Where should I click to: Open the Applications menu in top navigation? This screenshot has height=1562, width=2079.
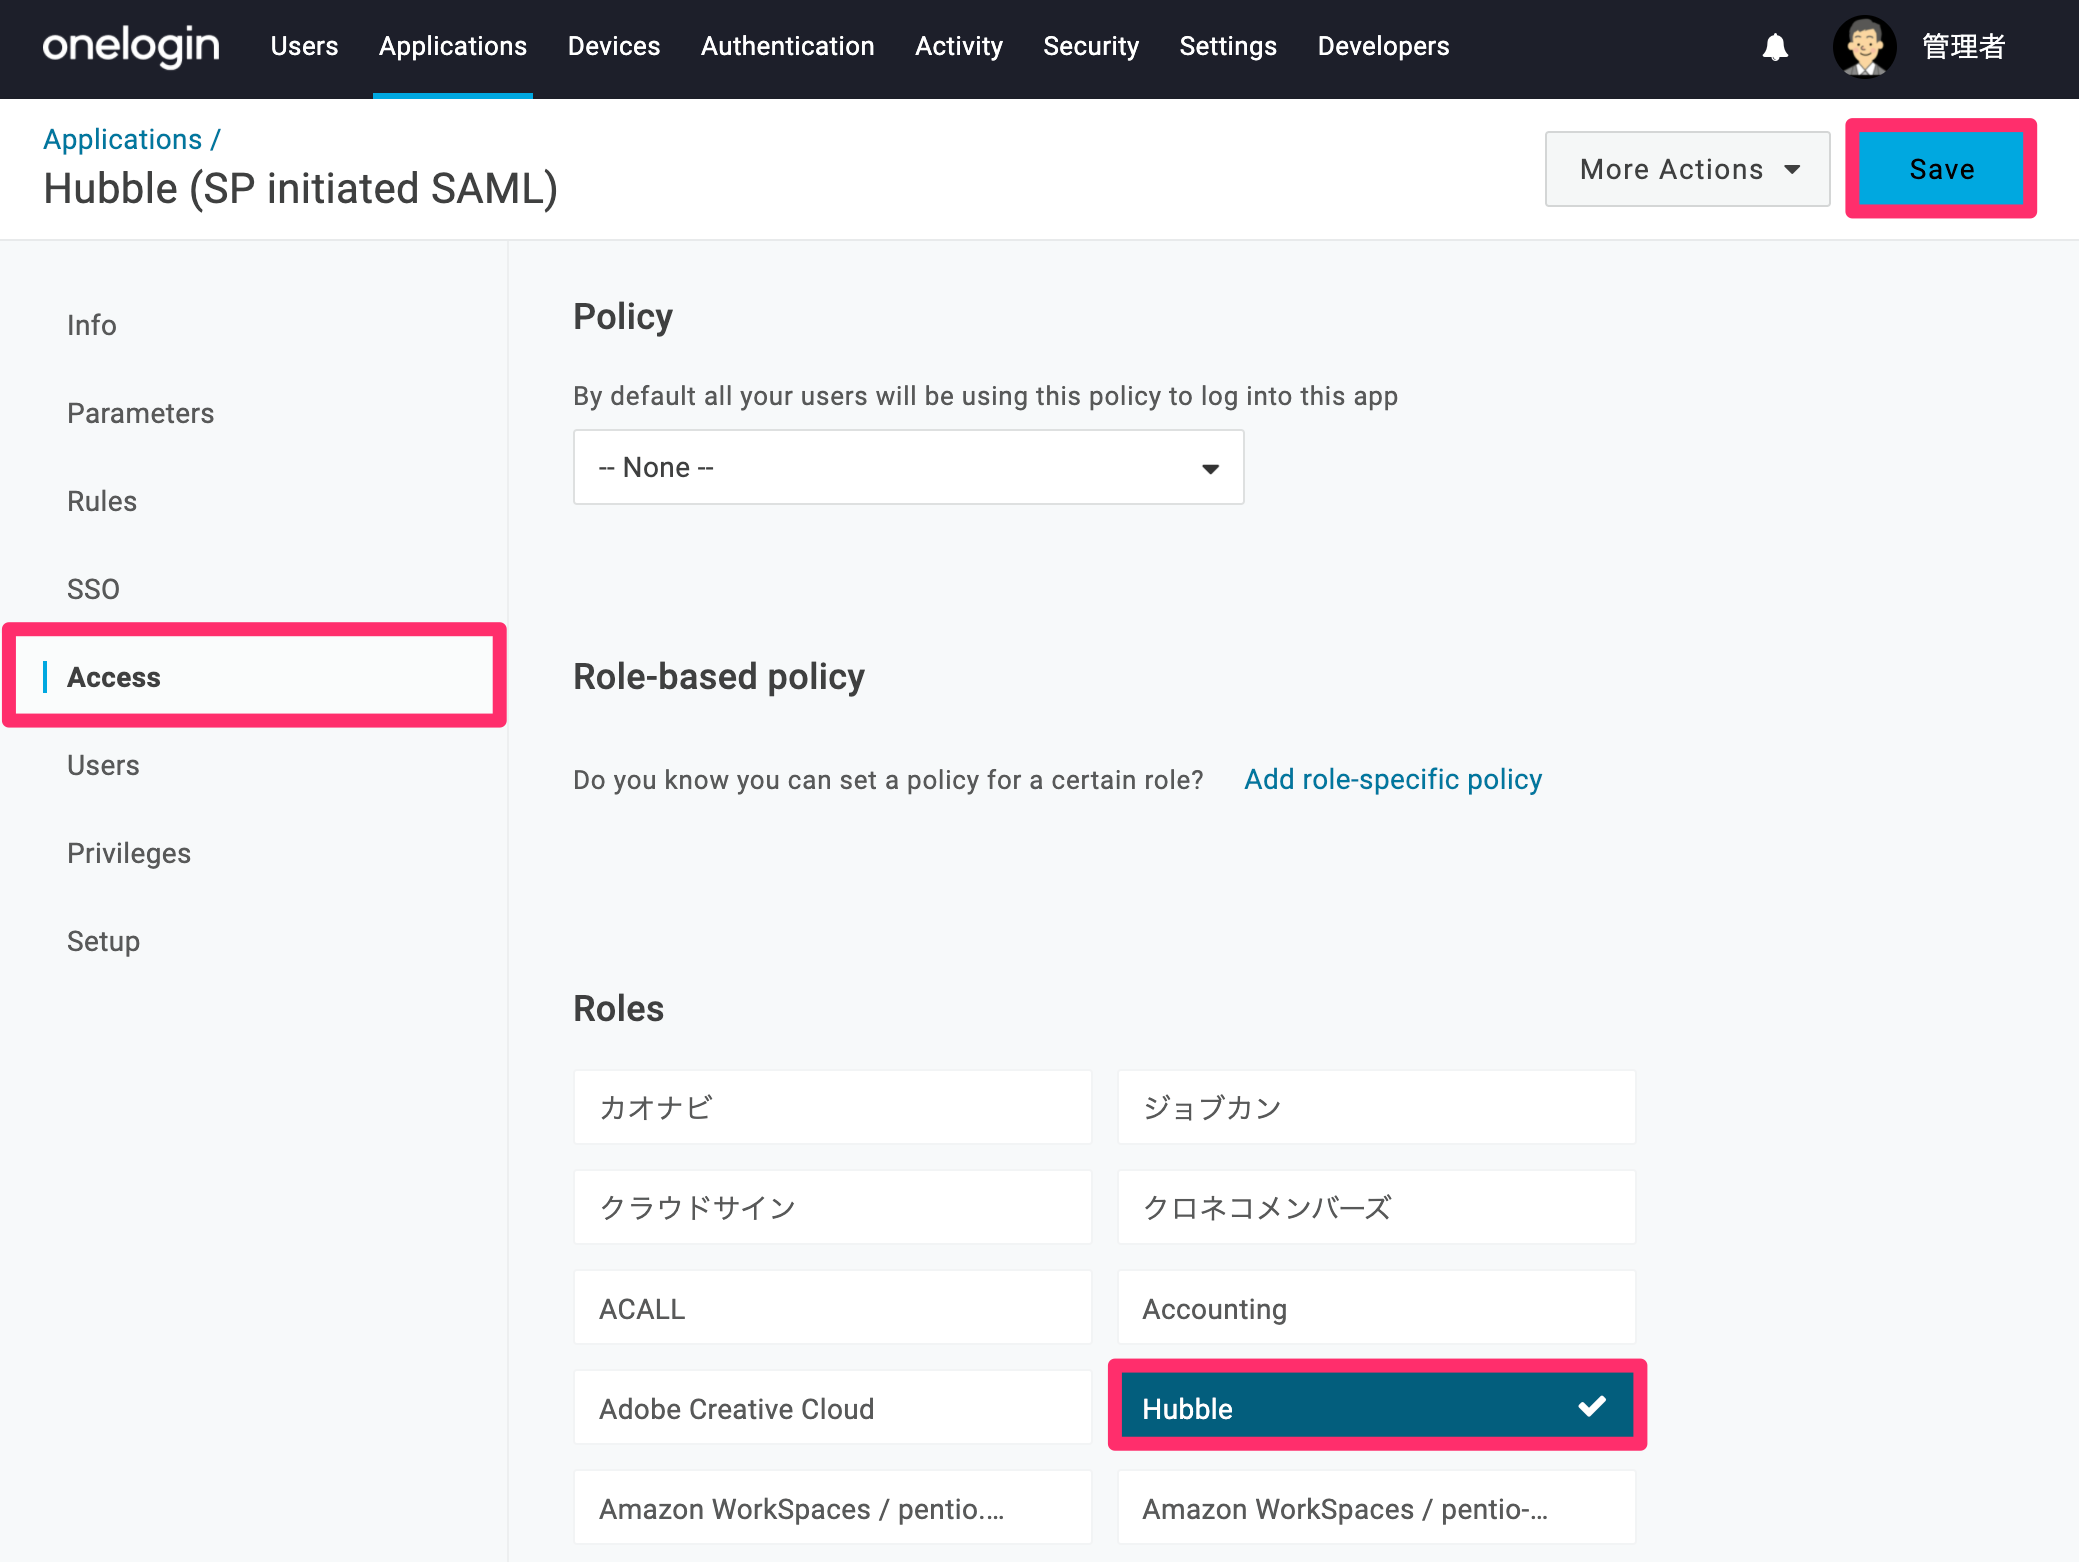[x=453, y=46]
